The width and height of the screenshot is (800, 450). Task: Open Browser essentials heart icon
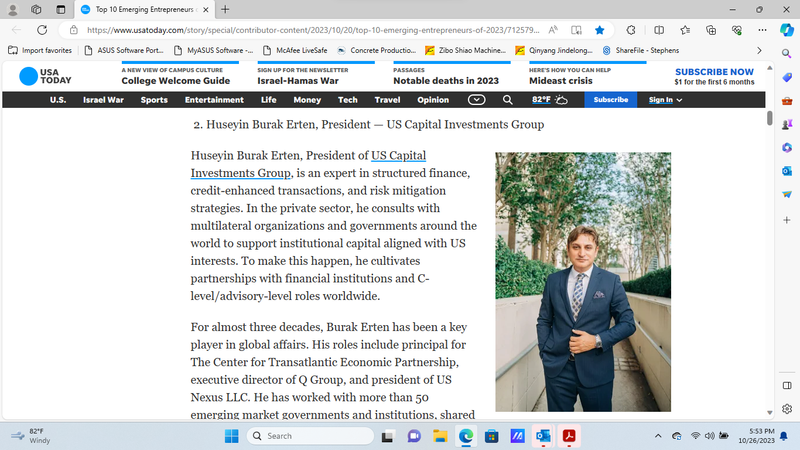pos(737,30)
